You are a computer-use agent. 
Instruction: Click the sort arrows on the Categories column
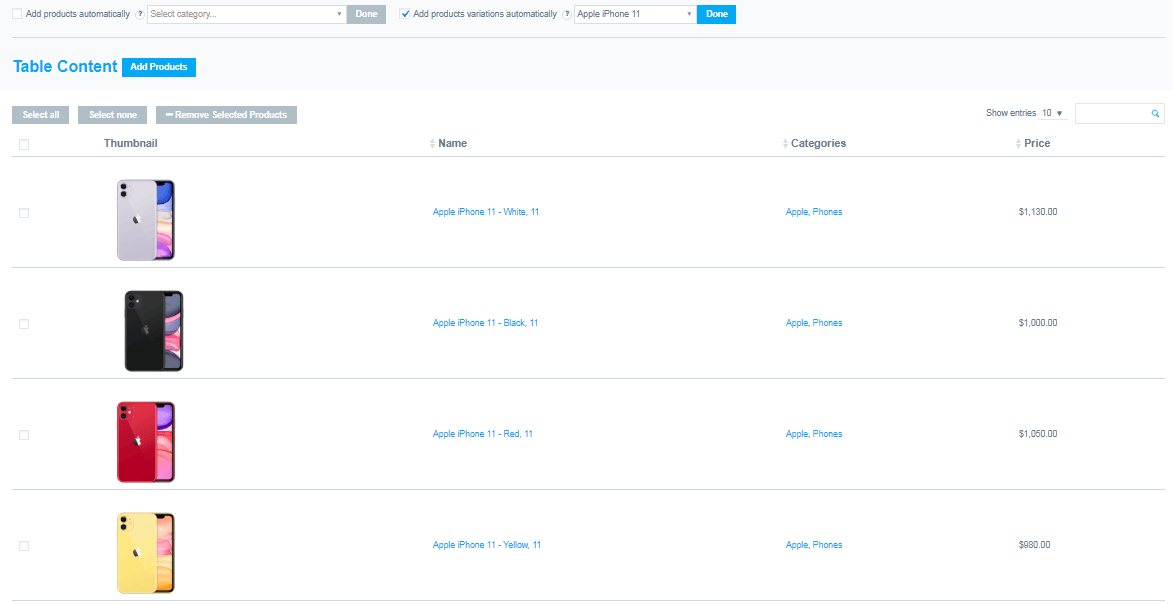783,143
